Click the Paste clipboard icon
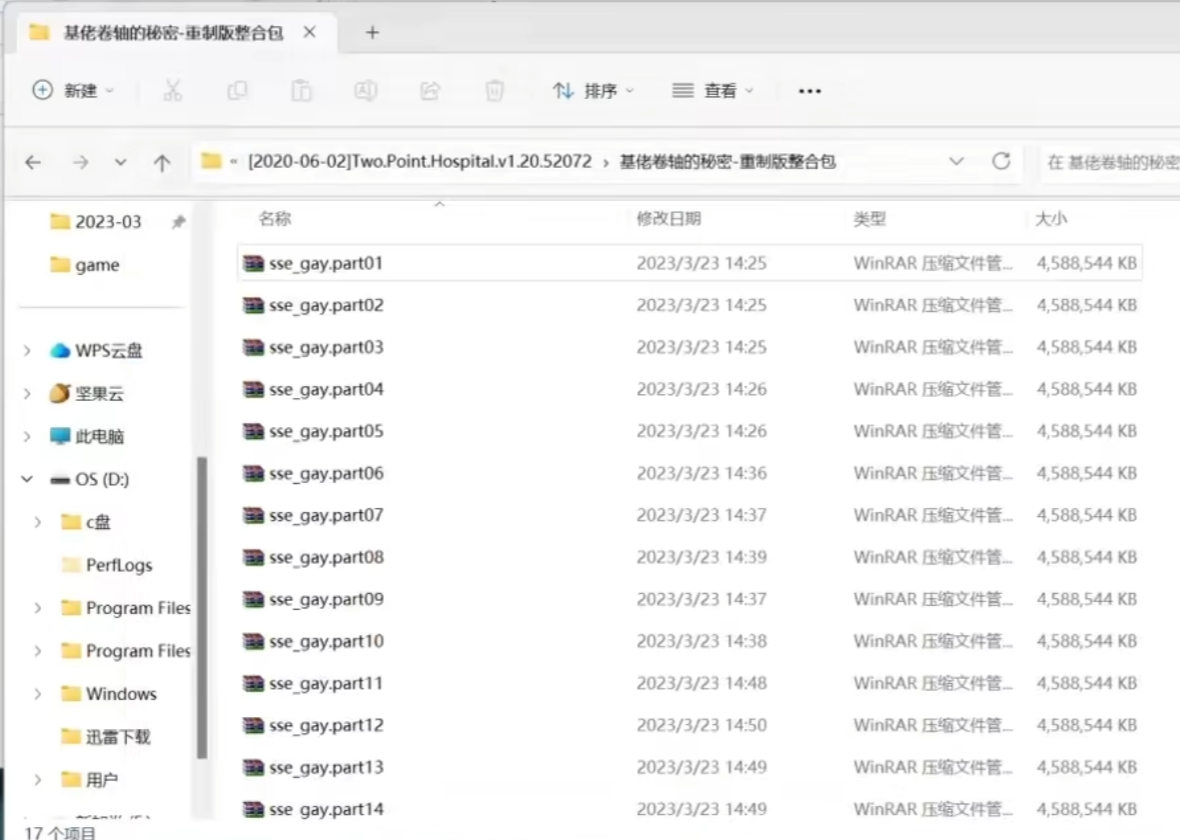This screenshot has width=1180, height=840. click(x=301, y=90)
